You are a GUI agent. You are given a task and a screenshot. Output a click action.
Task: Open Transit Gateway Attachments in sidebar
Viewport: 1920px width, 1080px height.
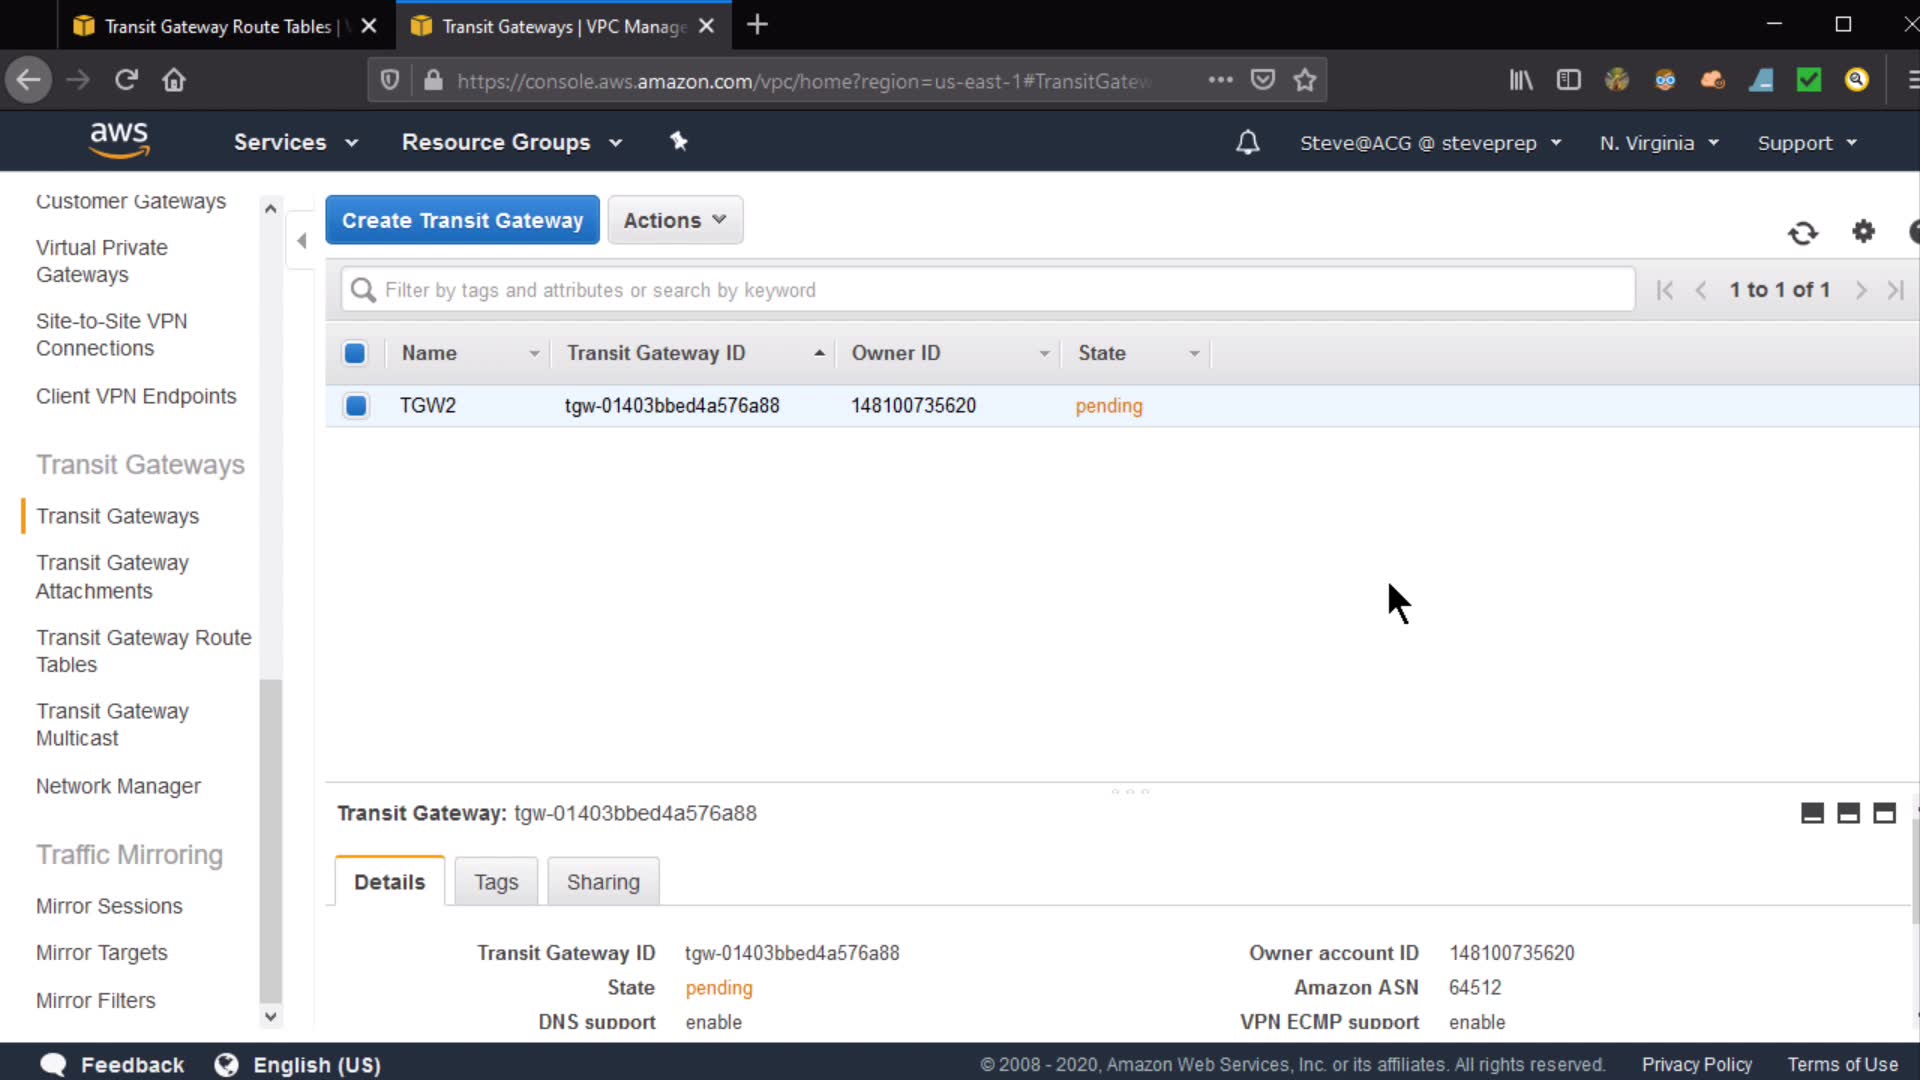(x=112, y=577)
